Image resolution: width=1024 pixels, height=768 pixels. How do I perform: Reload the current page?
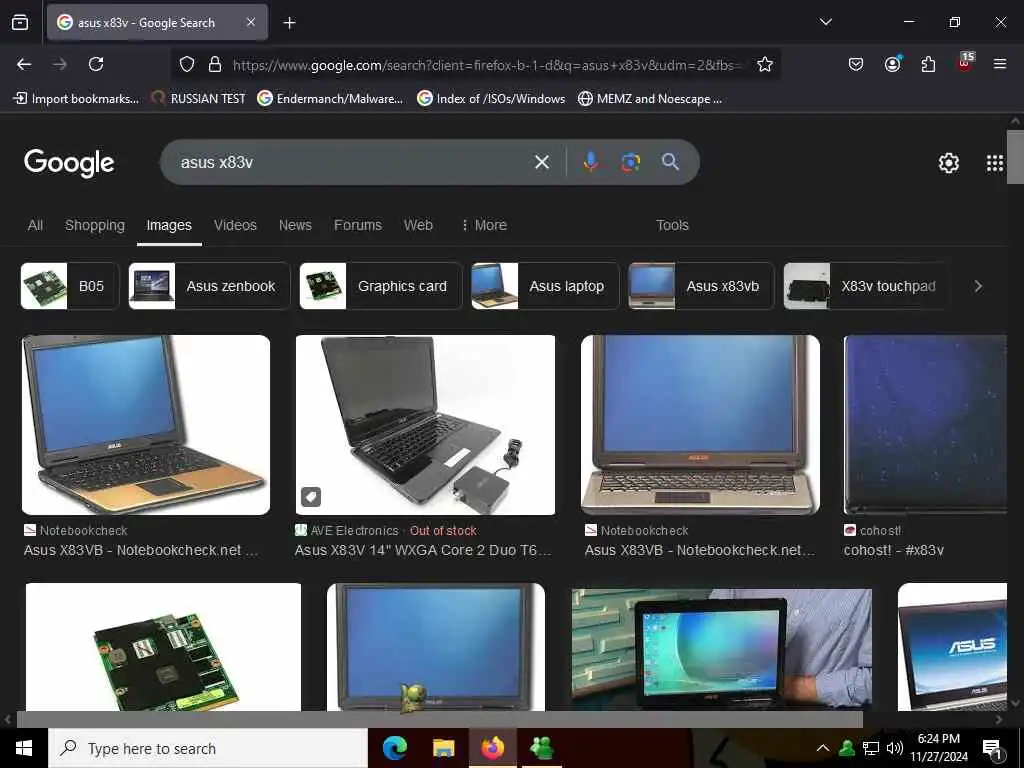(x=96, y=64)
